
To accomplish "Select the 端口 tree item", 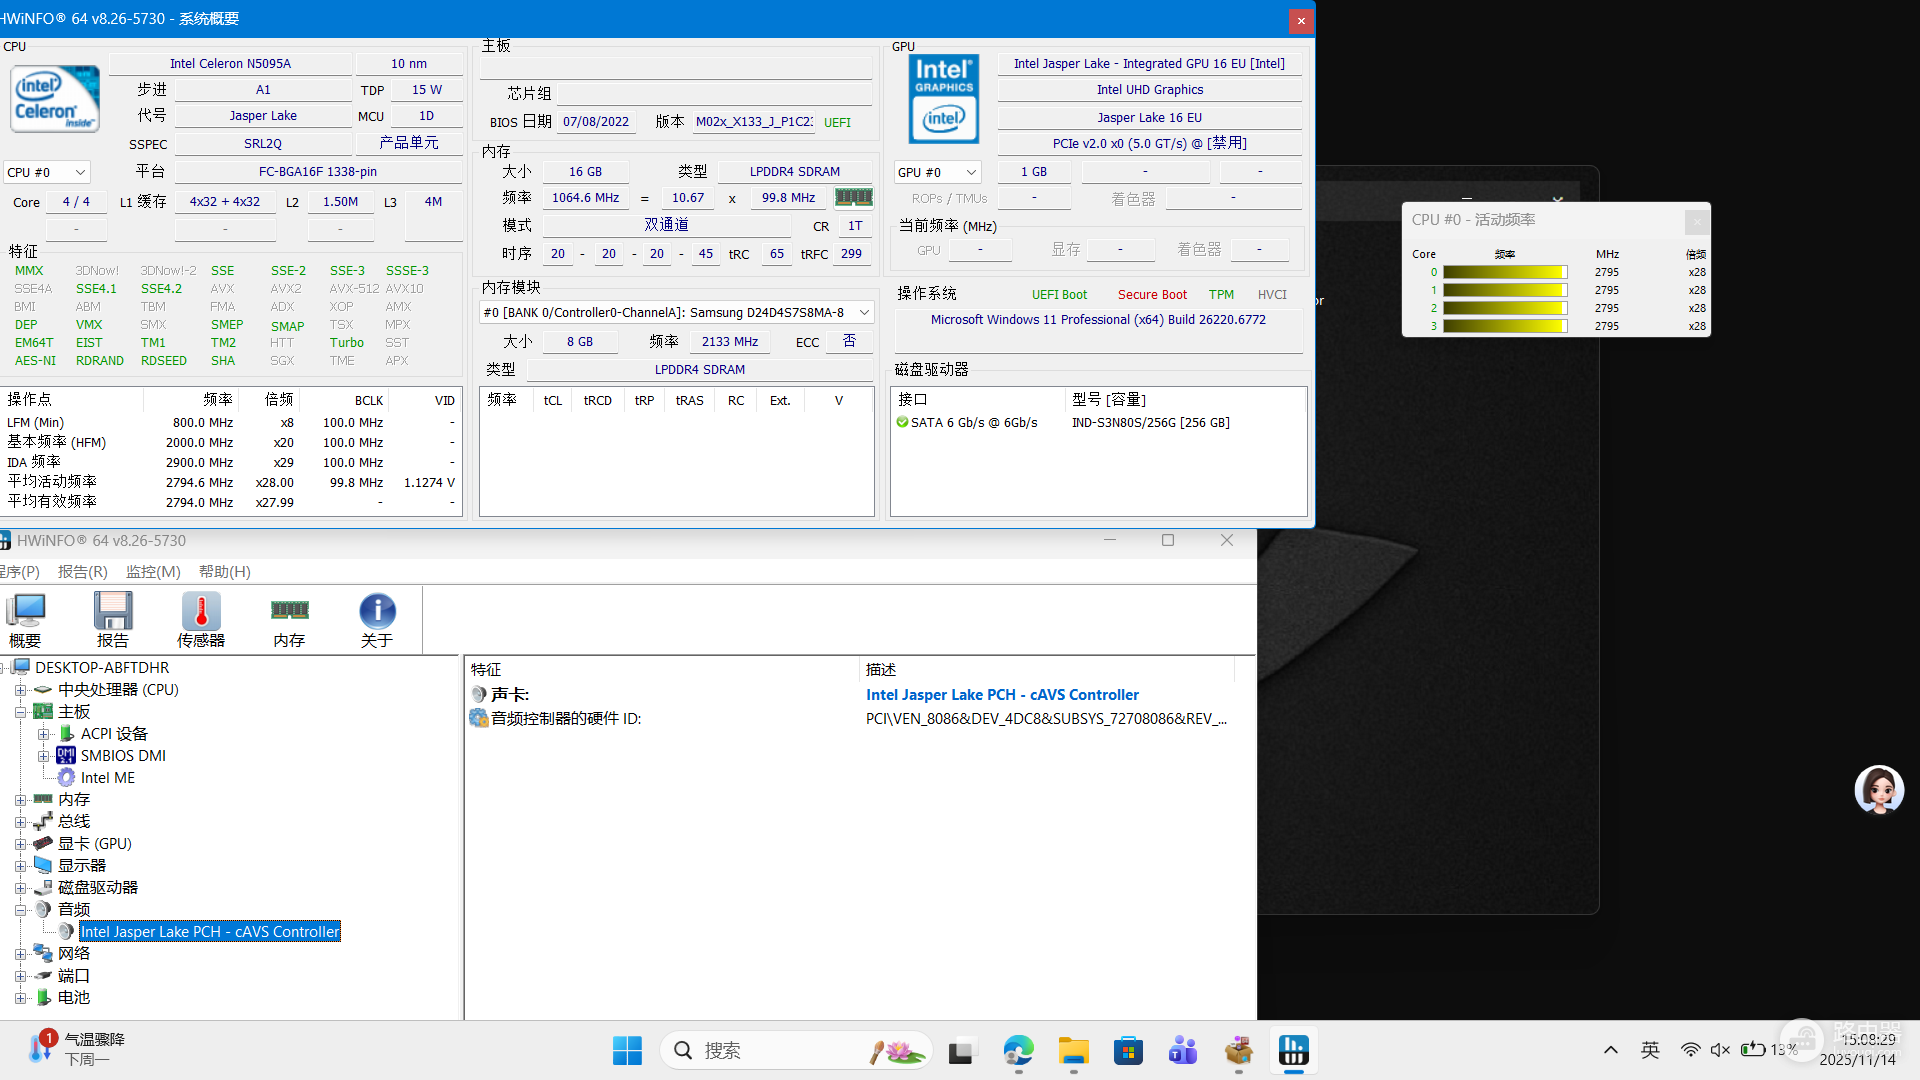I will (74, 975).
